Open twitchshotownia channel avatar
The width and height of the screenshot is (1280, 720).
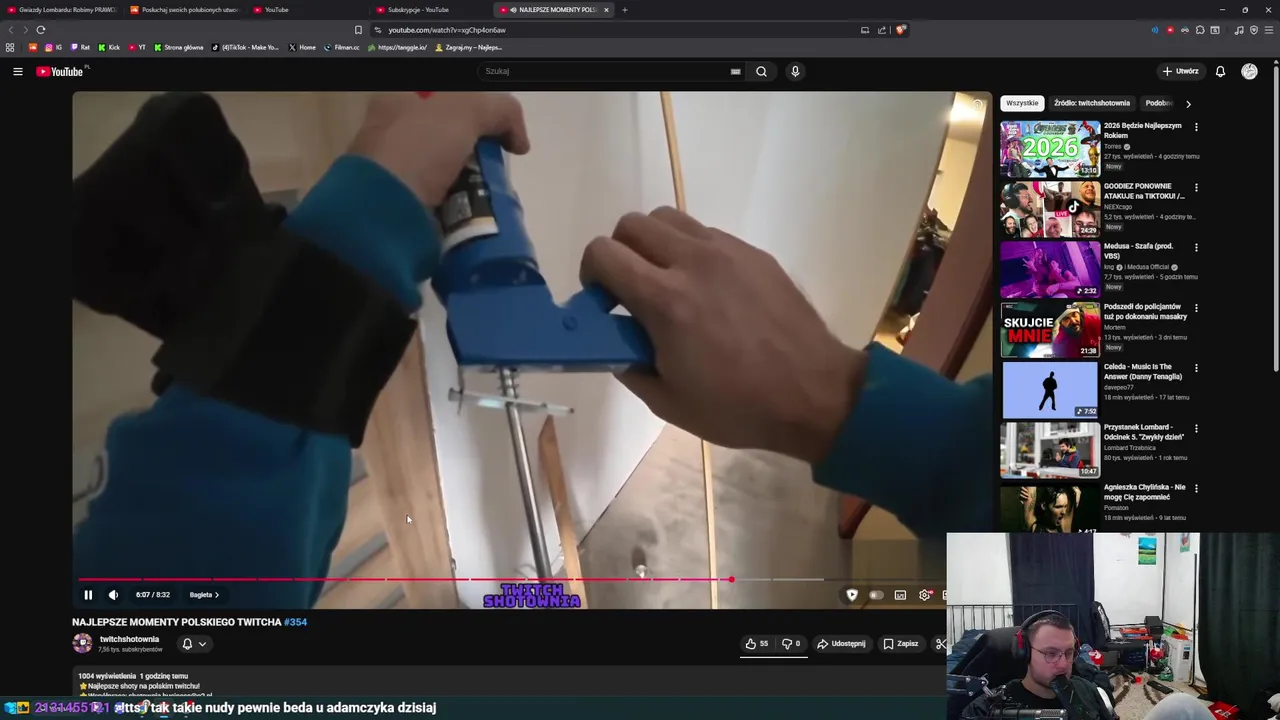point(82,643)
